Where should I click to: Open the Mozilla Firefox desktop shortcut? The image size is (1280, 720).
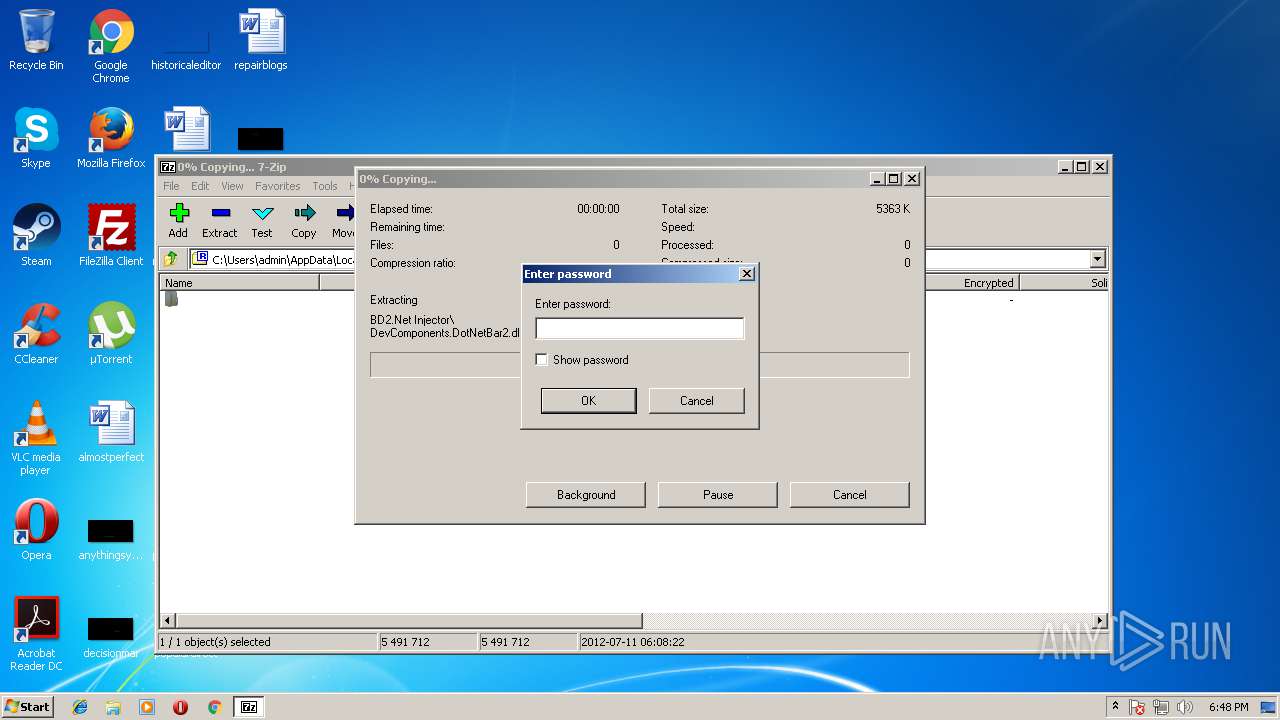pos(111,139)
